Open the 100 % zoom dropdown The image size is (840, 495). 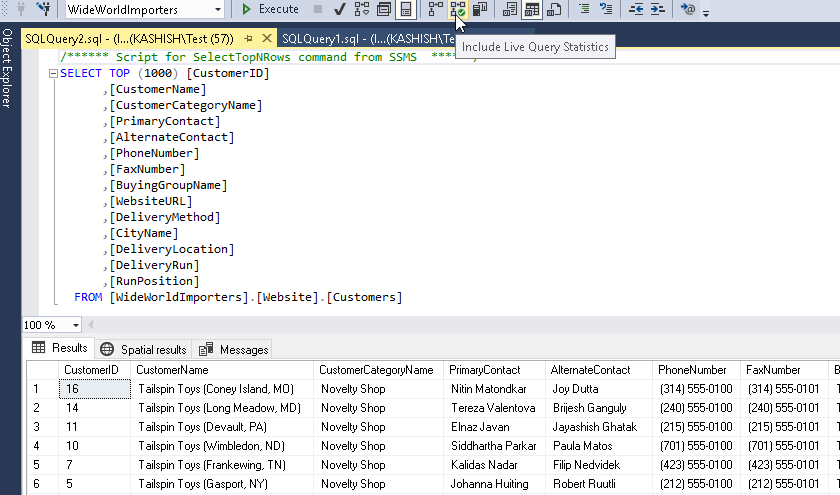[76, 325]
